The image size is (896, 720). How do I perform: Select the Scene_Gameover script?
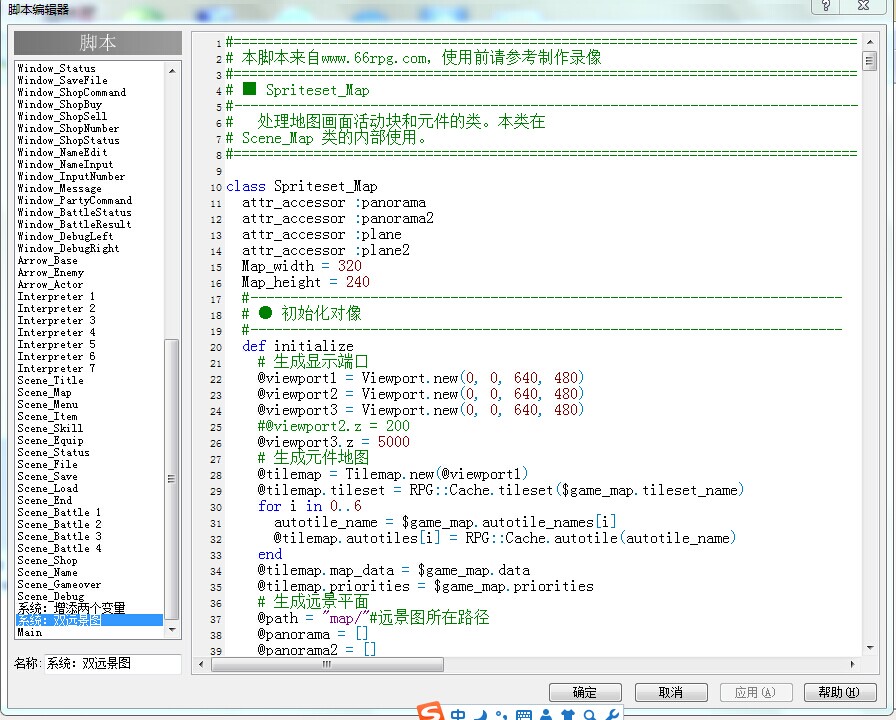point(89,585)
